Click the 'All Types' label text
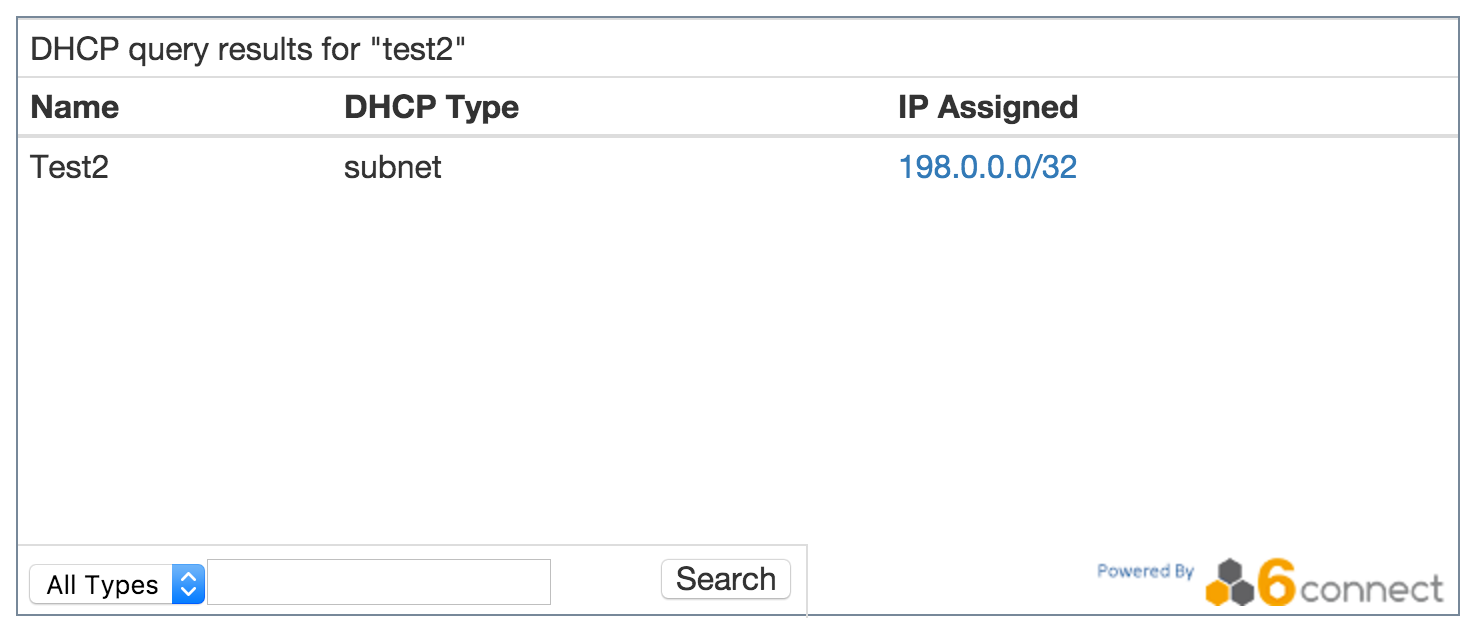1482x636 pixels. click(102, 585)
